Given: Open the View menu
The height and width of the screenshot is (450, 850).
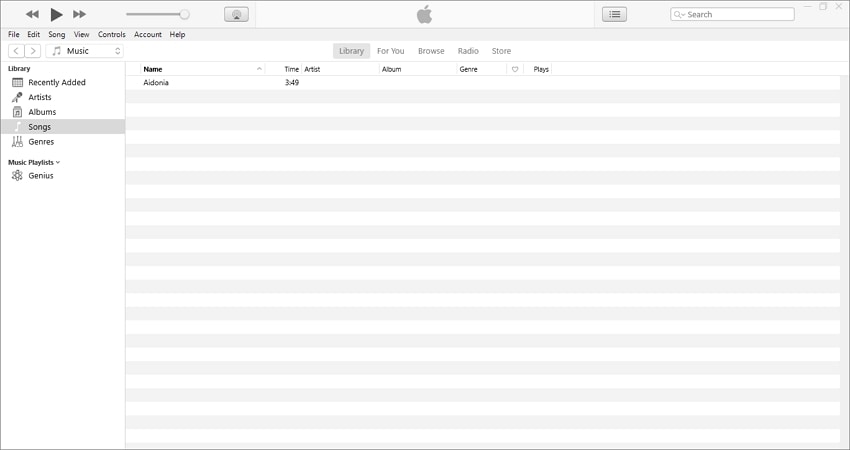Looking at the screenshot, I should click(81, 34).
